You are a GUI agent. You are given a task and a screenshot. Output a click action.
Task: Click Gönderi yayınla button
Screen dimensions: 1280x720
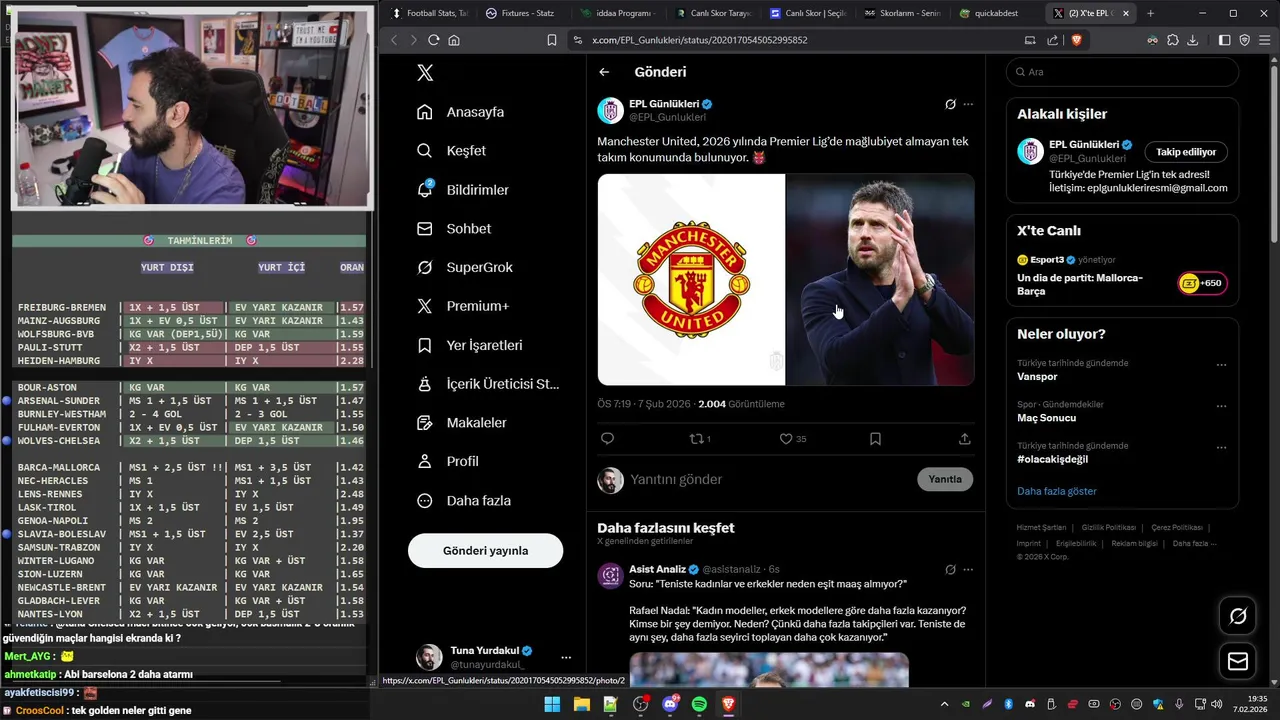485,551
